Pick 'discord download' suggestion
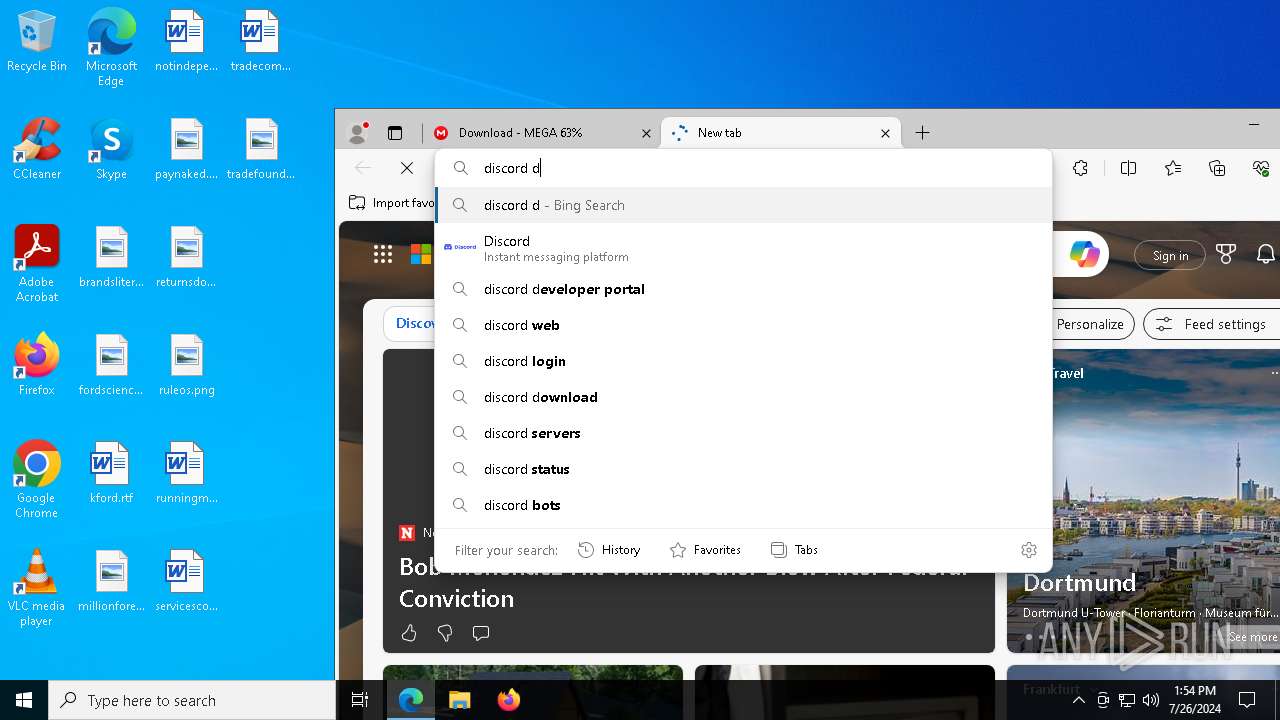1280x720 pixels. (x=743, y=397)
